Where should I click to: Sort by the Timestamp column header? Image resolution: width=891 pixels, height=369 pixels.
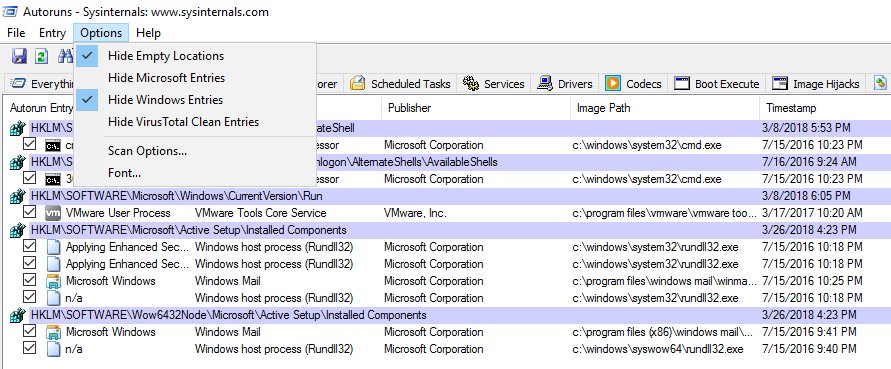[825, 108]
